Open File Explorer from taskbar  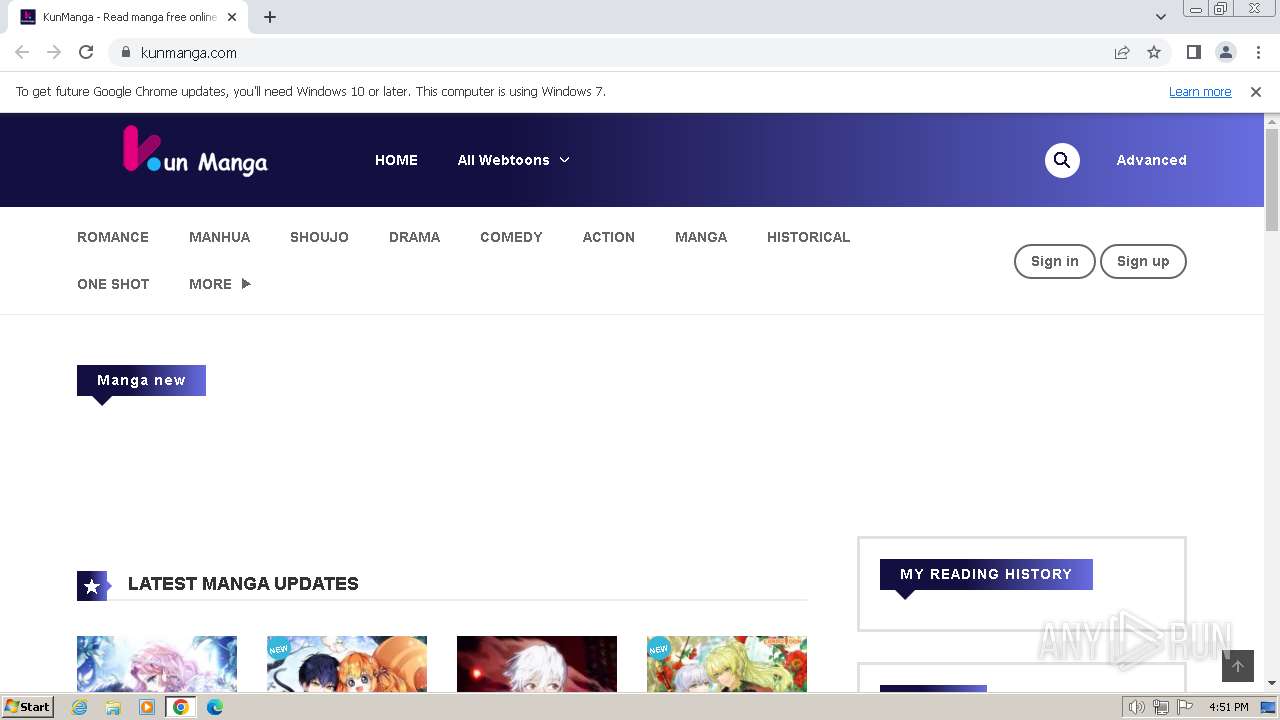pyautogui.click(x=113, y=707)
